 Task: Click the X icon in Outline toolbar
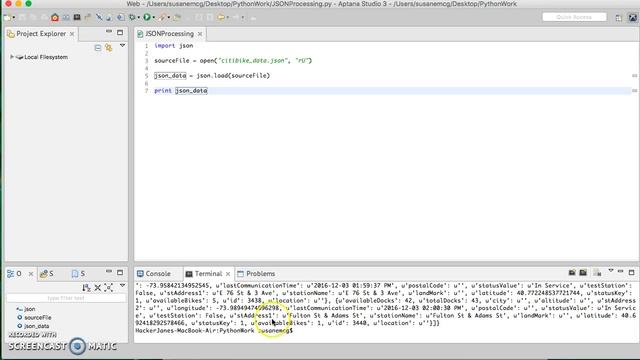point(98,288)
